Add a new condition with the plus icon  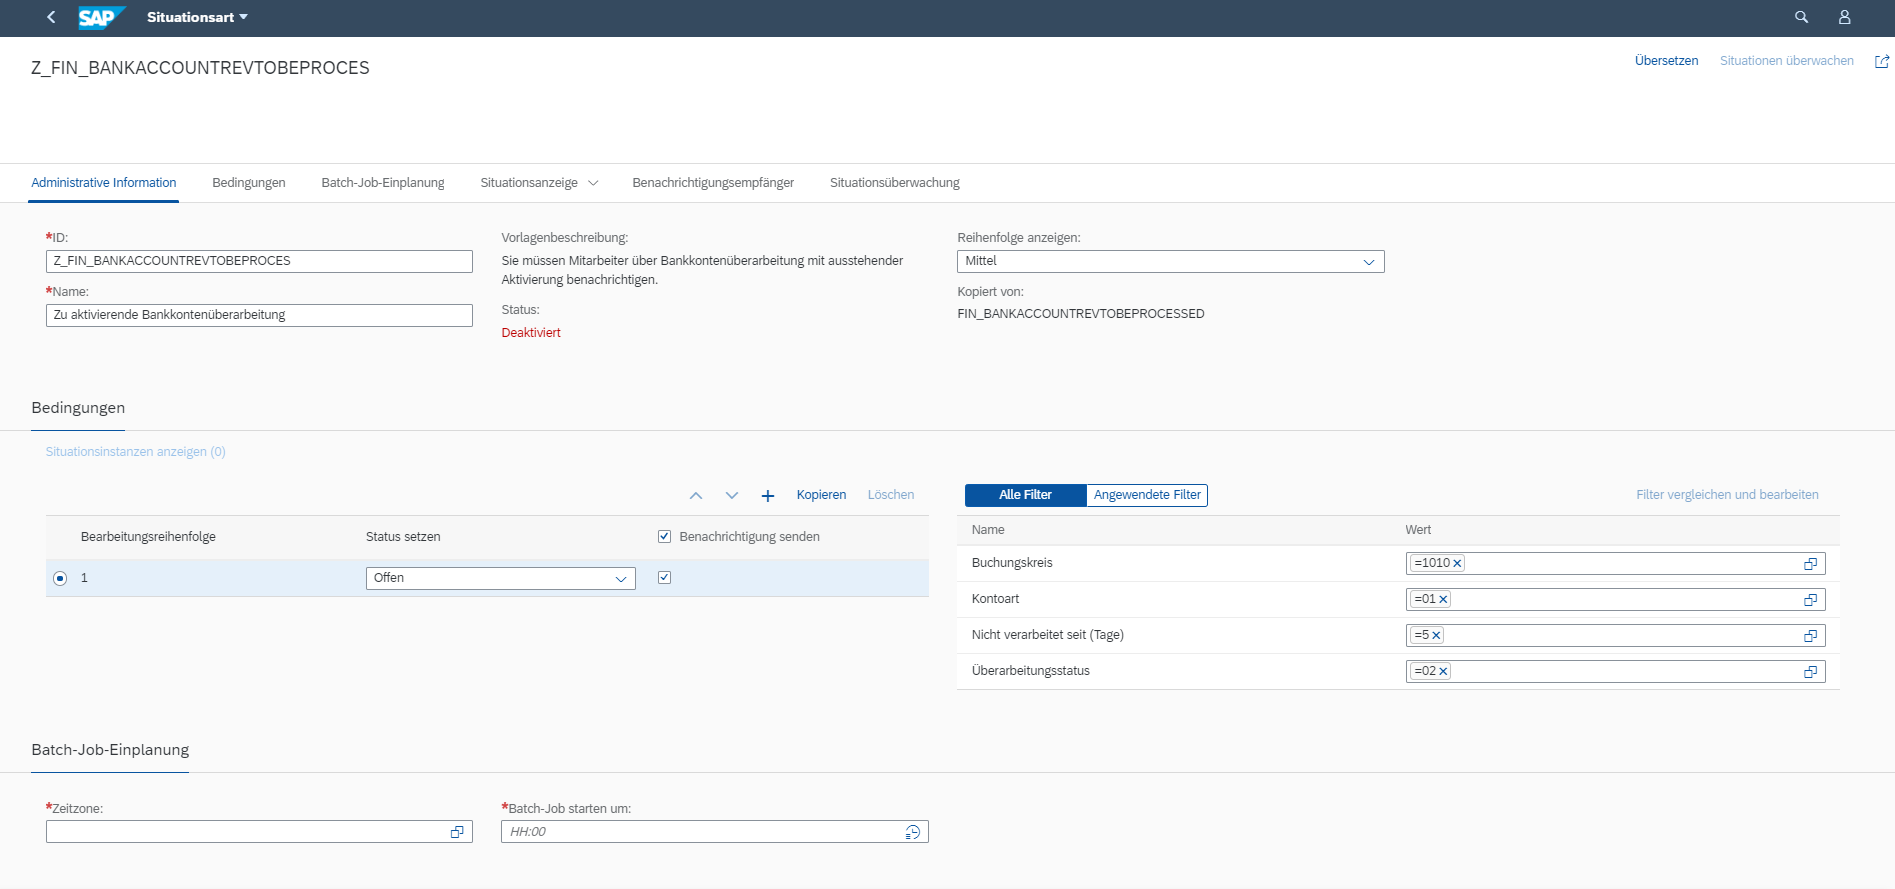(x=767, y=496)
